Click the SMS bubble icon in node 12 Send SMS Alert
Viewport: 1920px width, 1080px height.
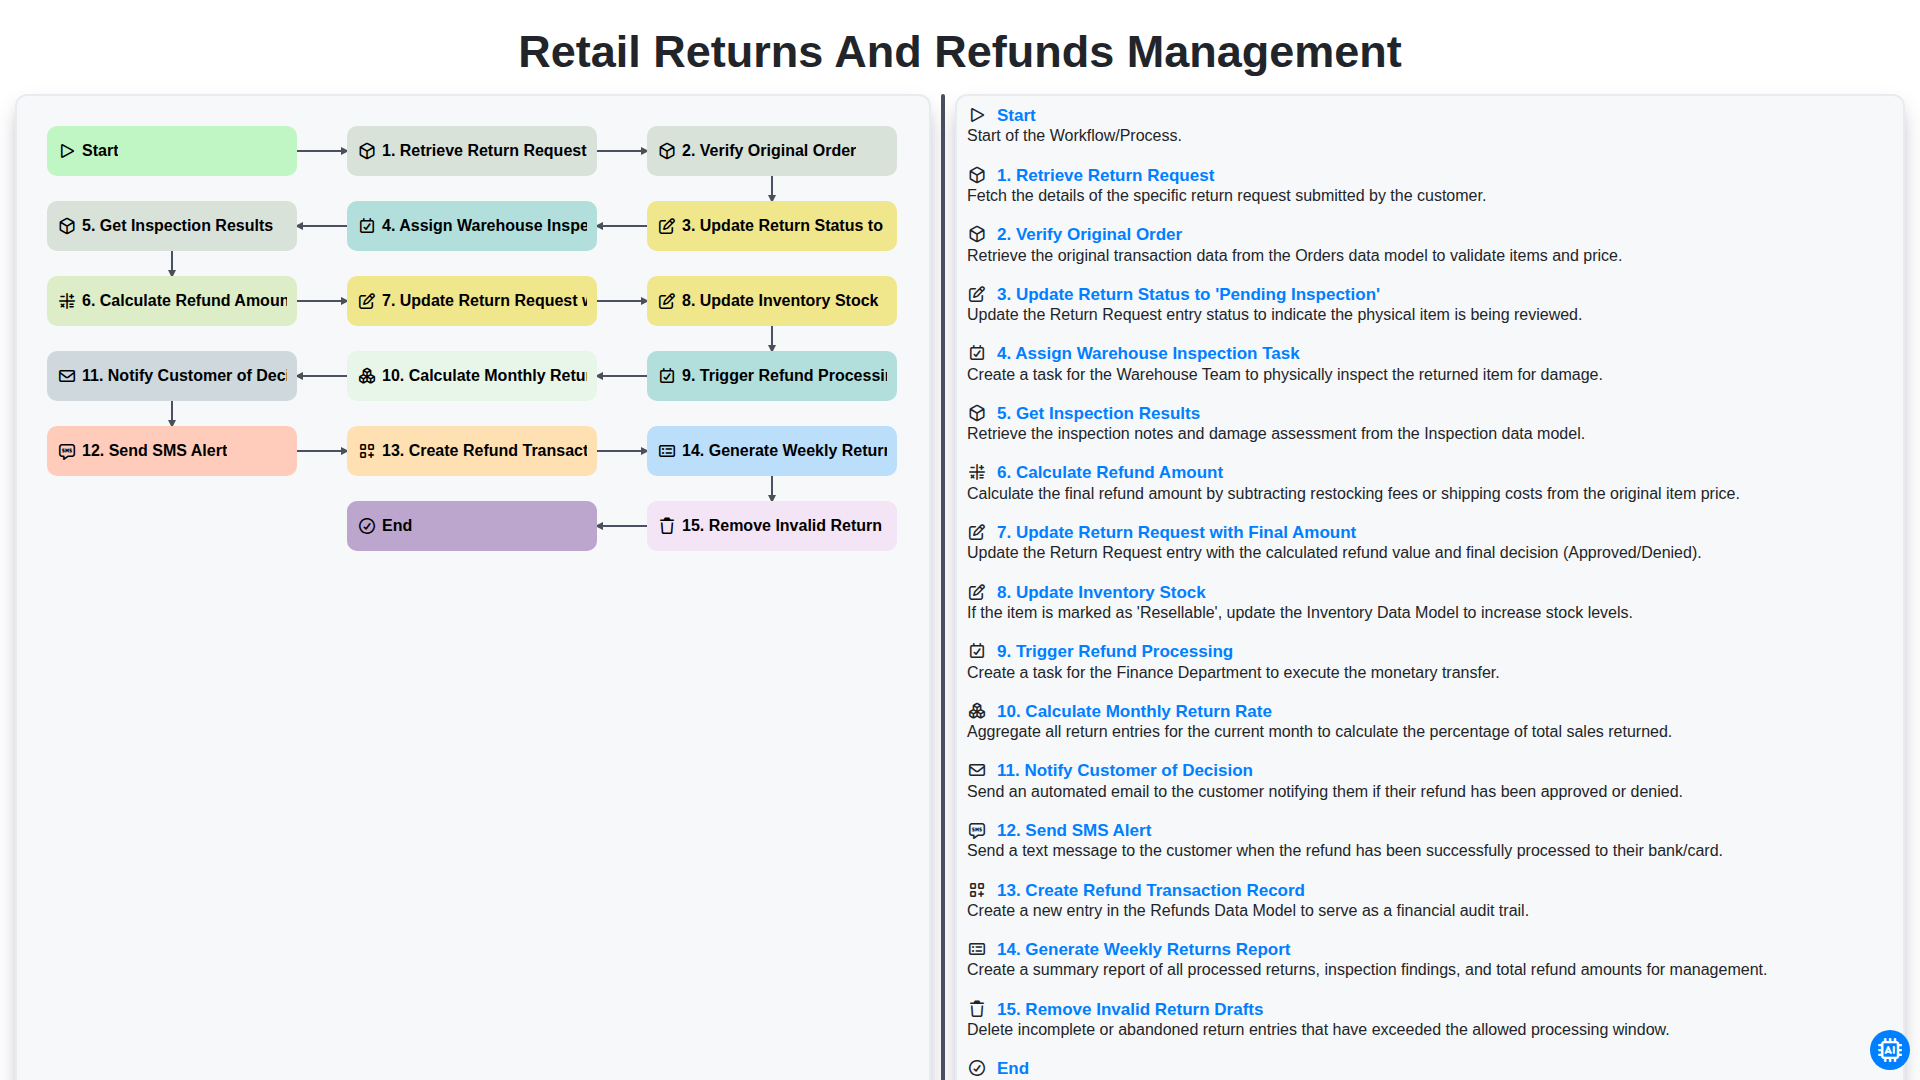point(67,451)
